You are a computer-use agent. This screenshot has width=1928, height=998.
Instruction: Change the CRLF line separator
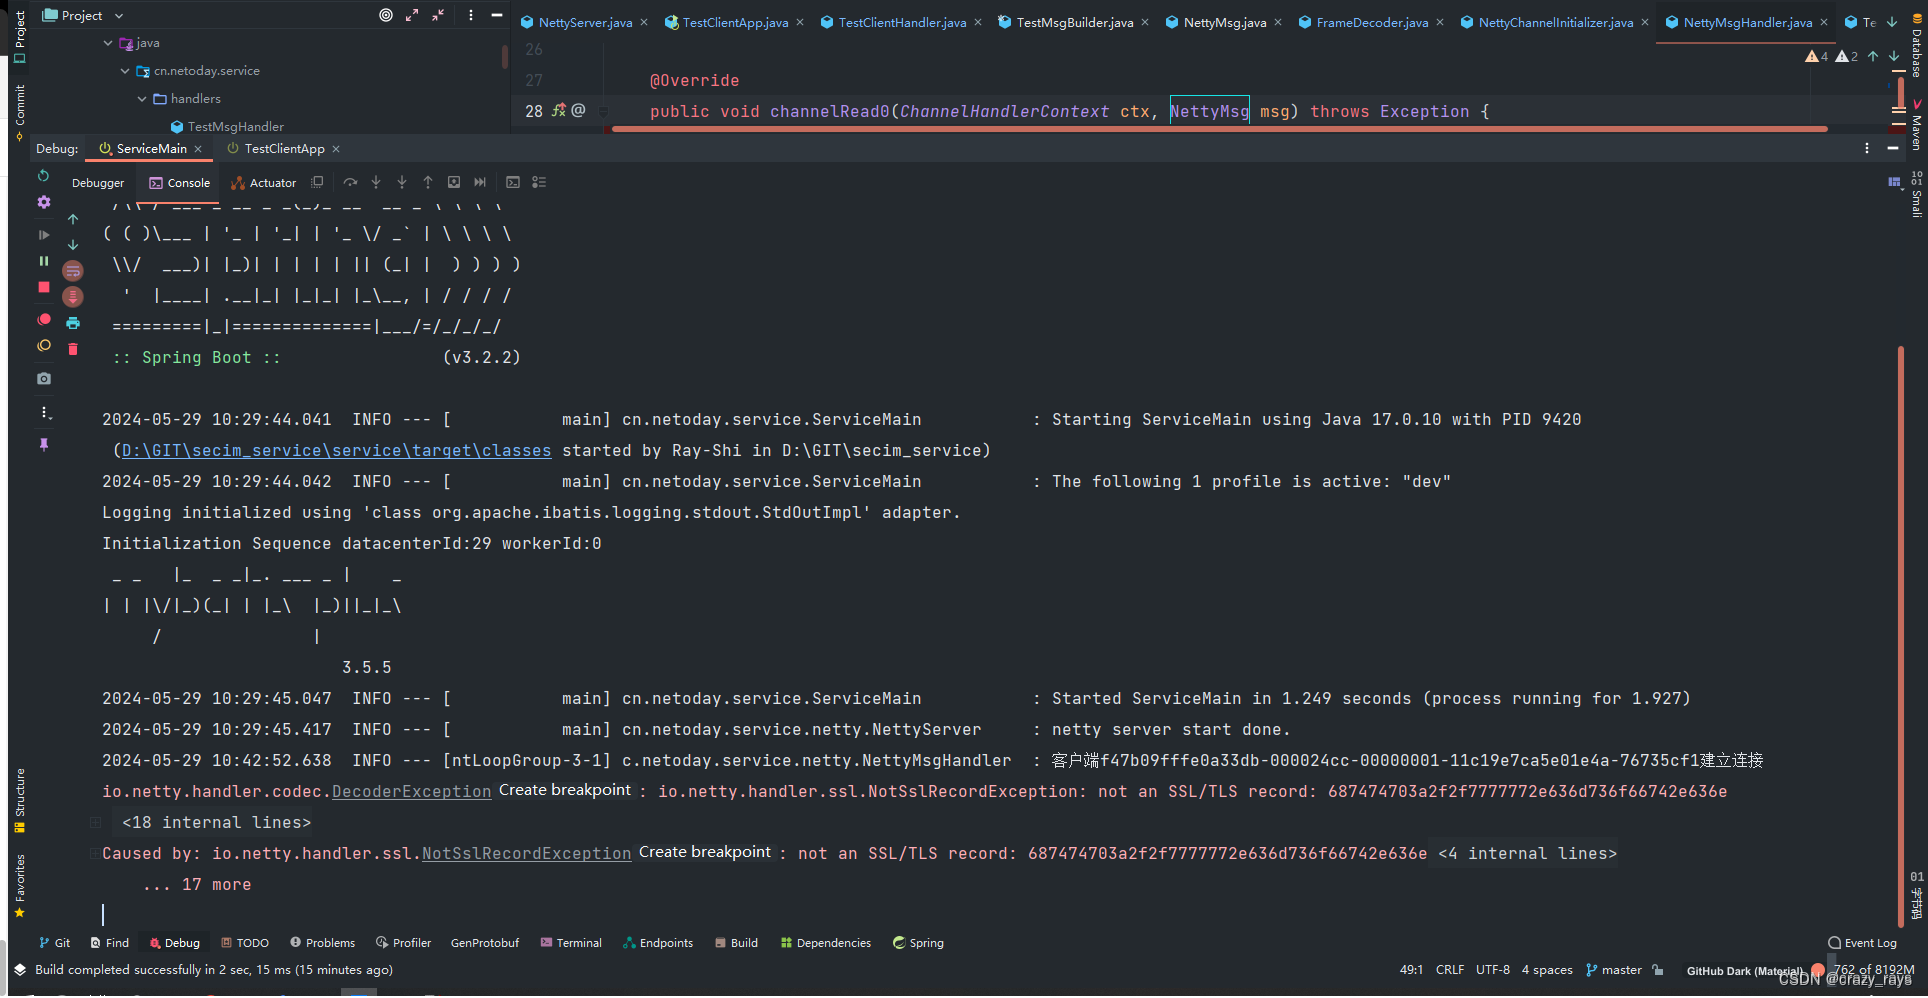coord(1449,970)
